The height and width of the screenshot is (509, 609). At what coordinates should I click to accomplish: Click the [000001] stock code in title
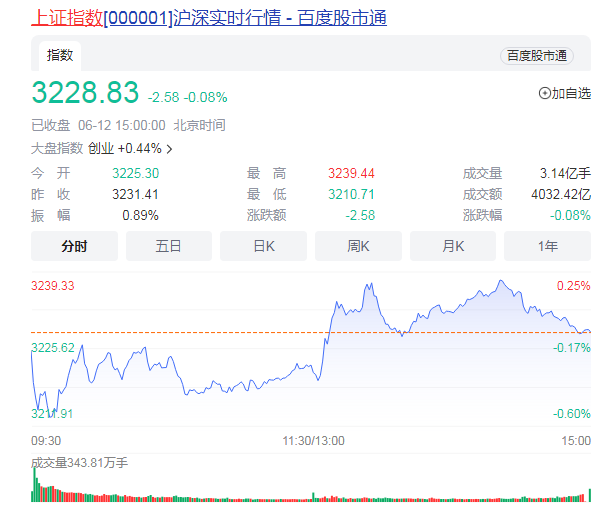(138, 18)
